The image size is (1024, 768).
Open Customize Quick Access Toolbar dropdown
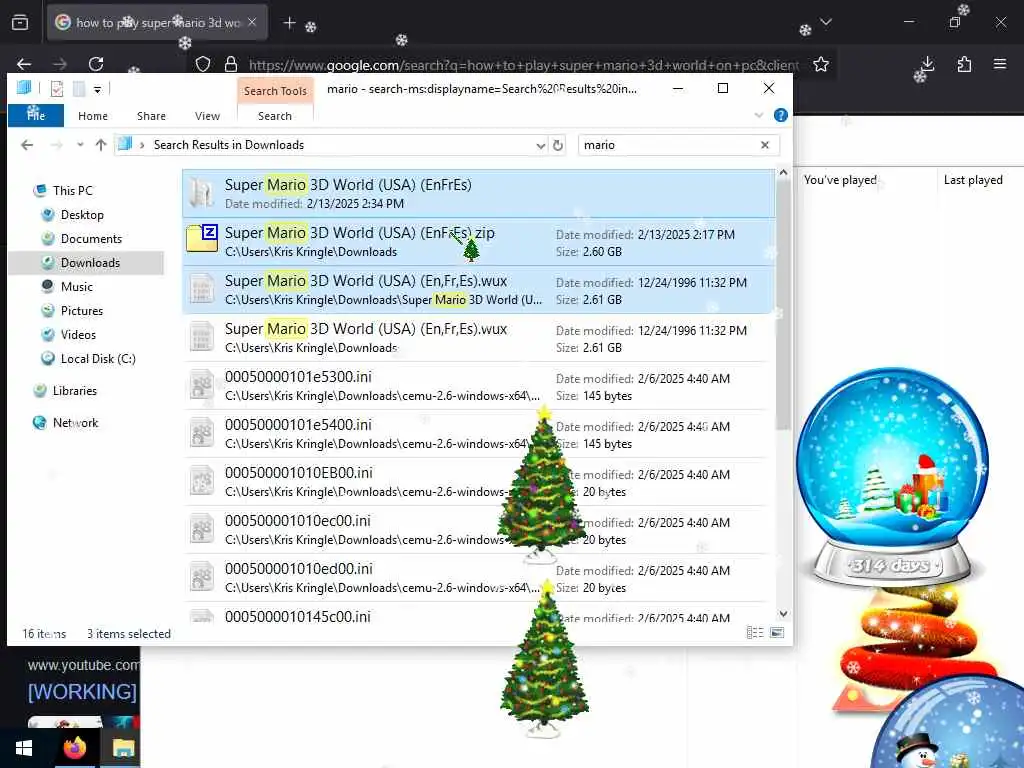[x=97, y=89]
